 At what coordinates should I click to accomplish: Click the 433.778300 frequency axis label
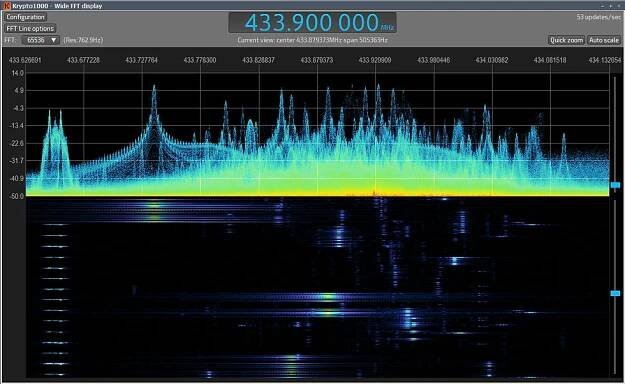point(200,60)
